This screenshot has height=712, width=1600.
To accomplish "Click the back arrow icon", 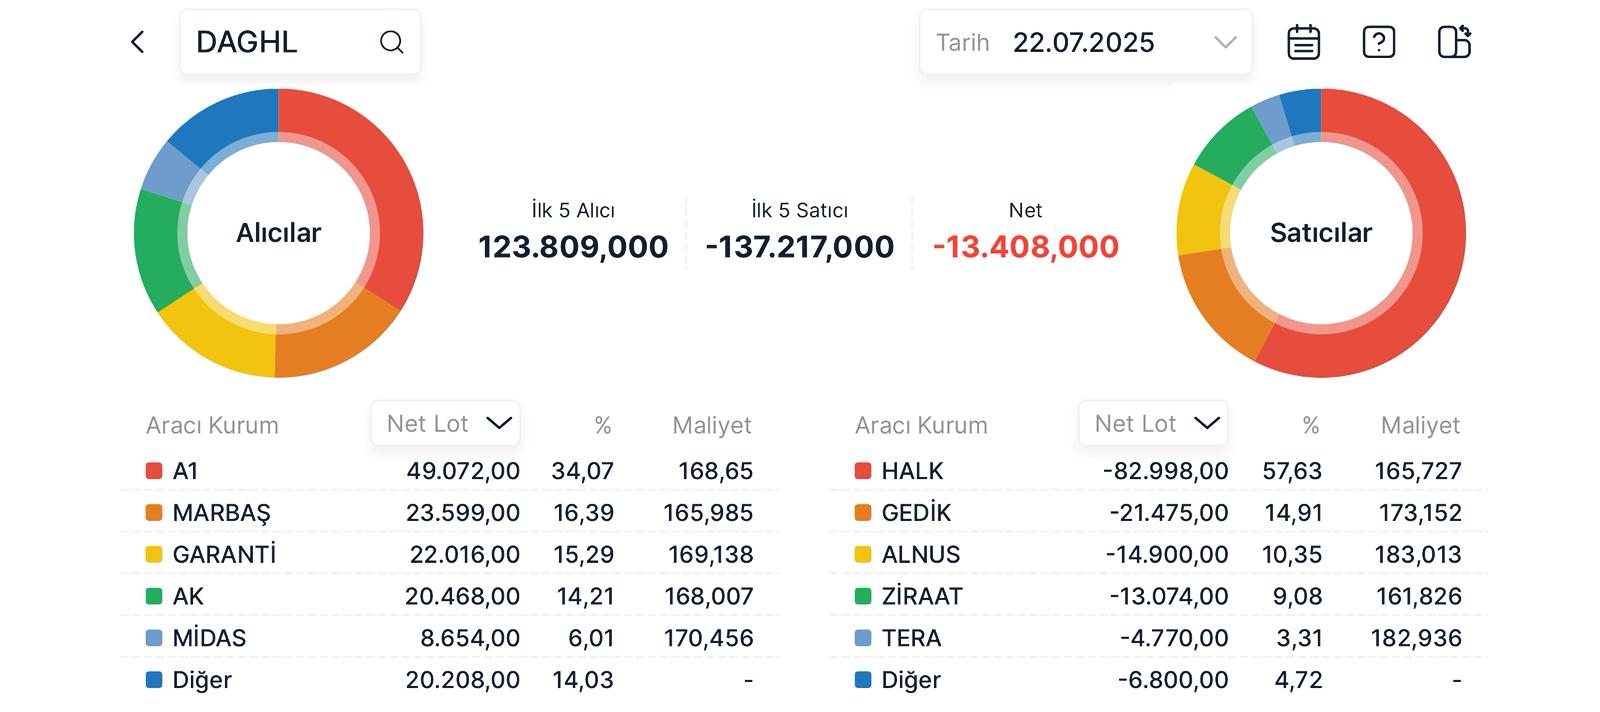I will point(138,42).
